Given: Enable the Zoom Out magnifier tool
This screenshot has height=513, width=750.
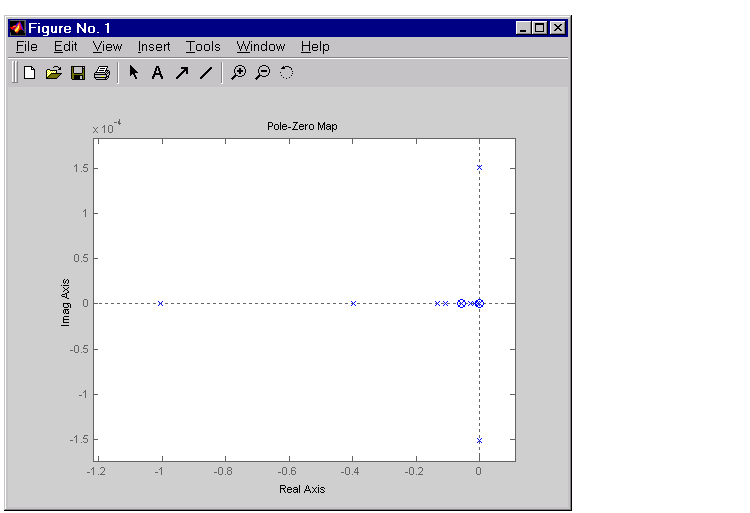Looking at the screenshot, I should coord(262,72).
